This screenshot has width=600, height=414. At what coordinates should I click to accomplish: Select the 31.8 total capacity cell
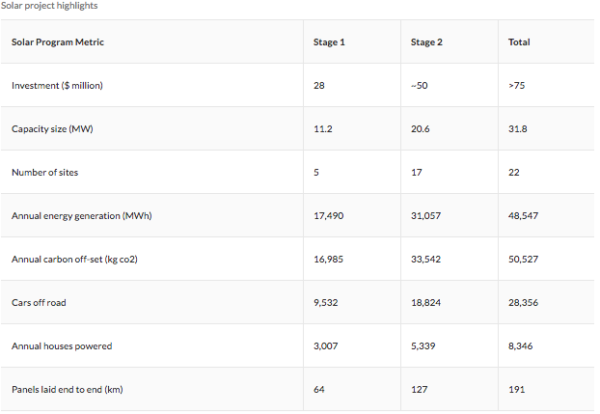click(x=518, y=129)
